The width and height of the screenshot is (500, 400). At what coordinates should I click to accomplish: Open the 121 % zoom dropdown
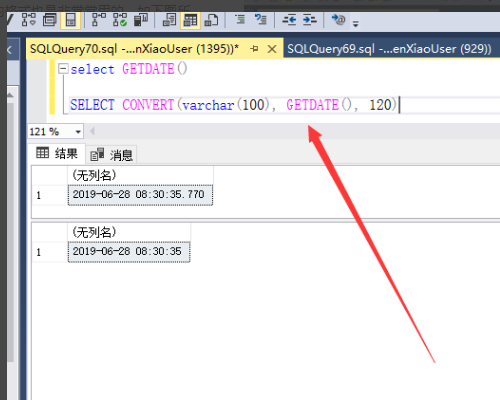click(x=78, y=132)
